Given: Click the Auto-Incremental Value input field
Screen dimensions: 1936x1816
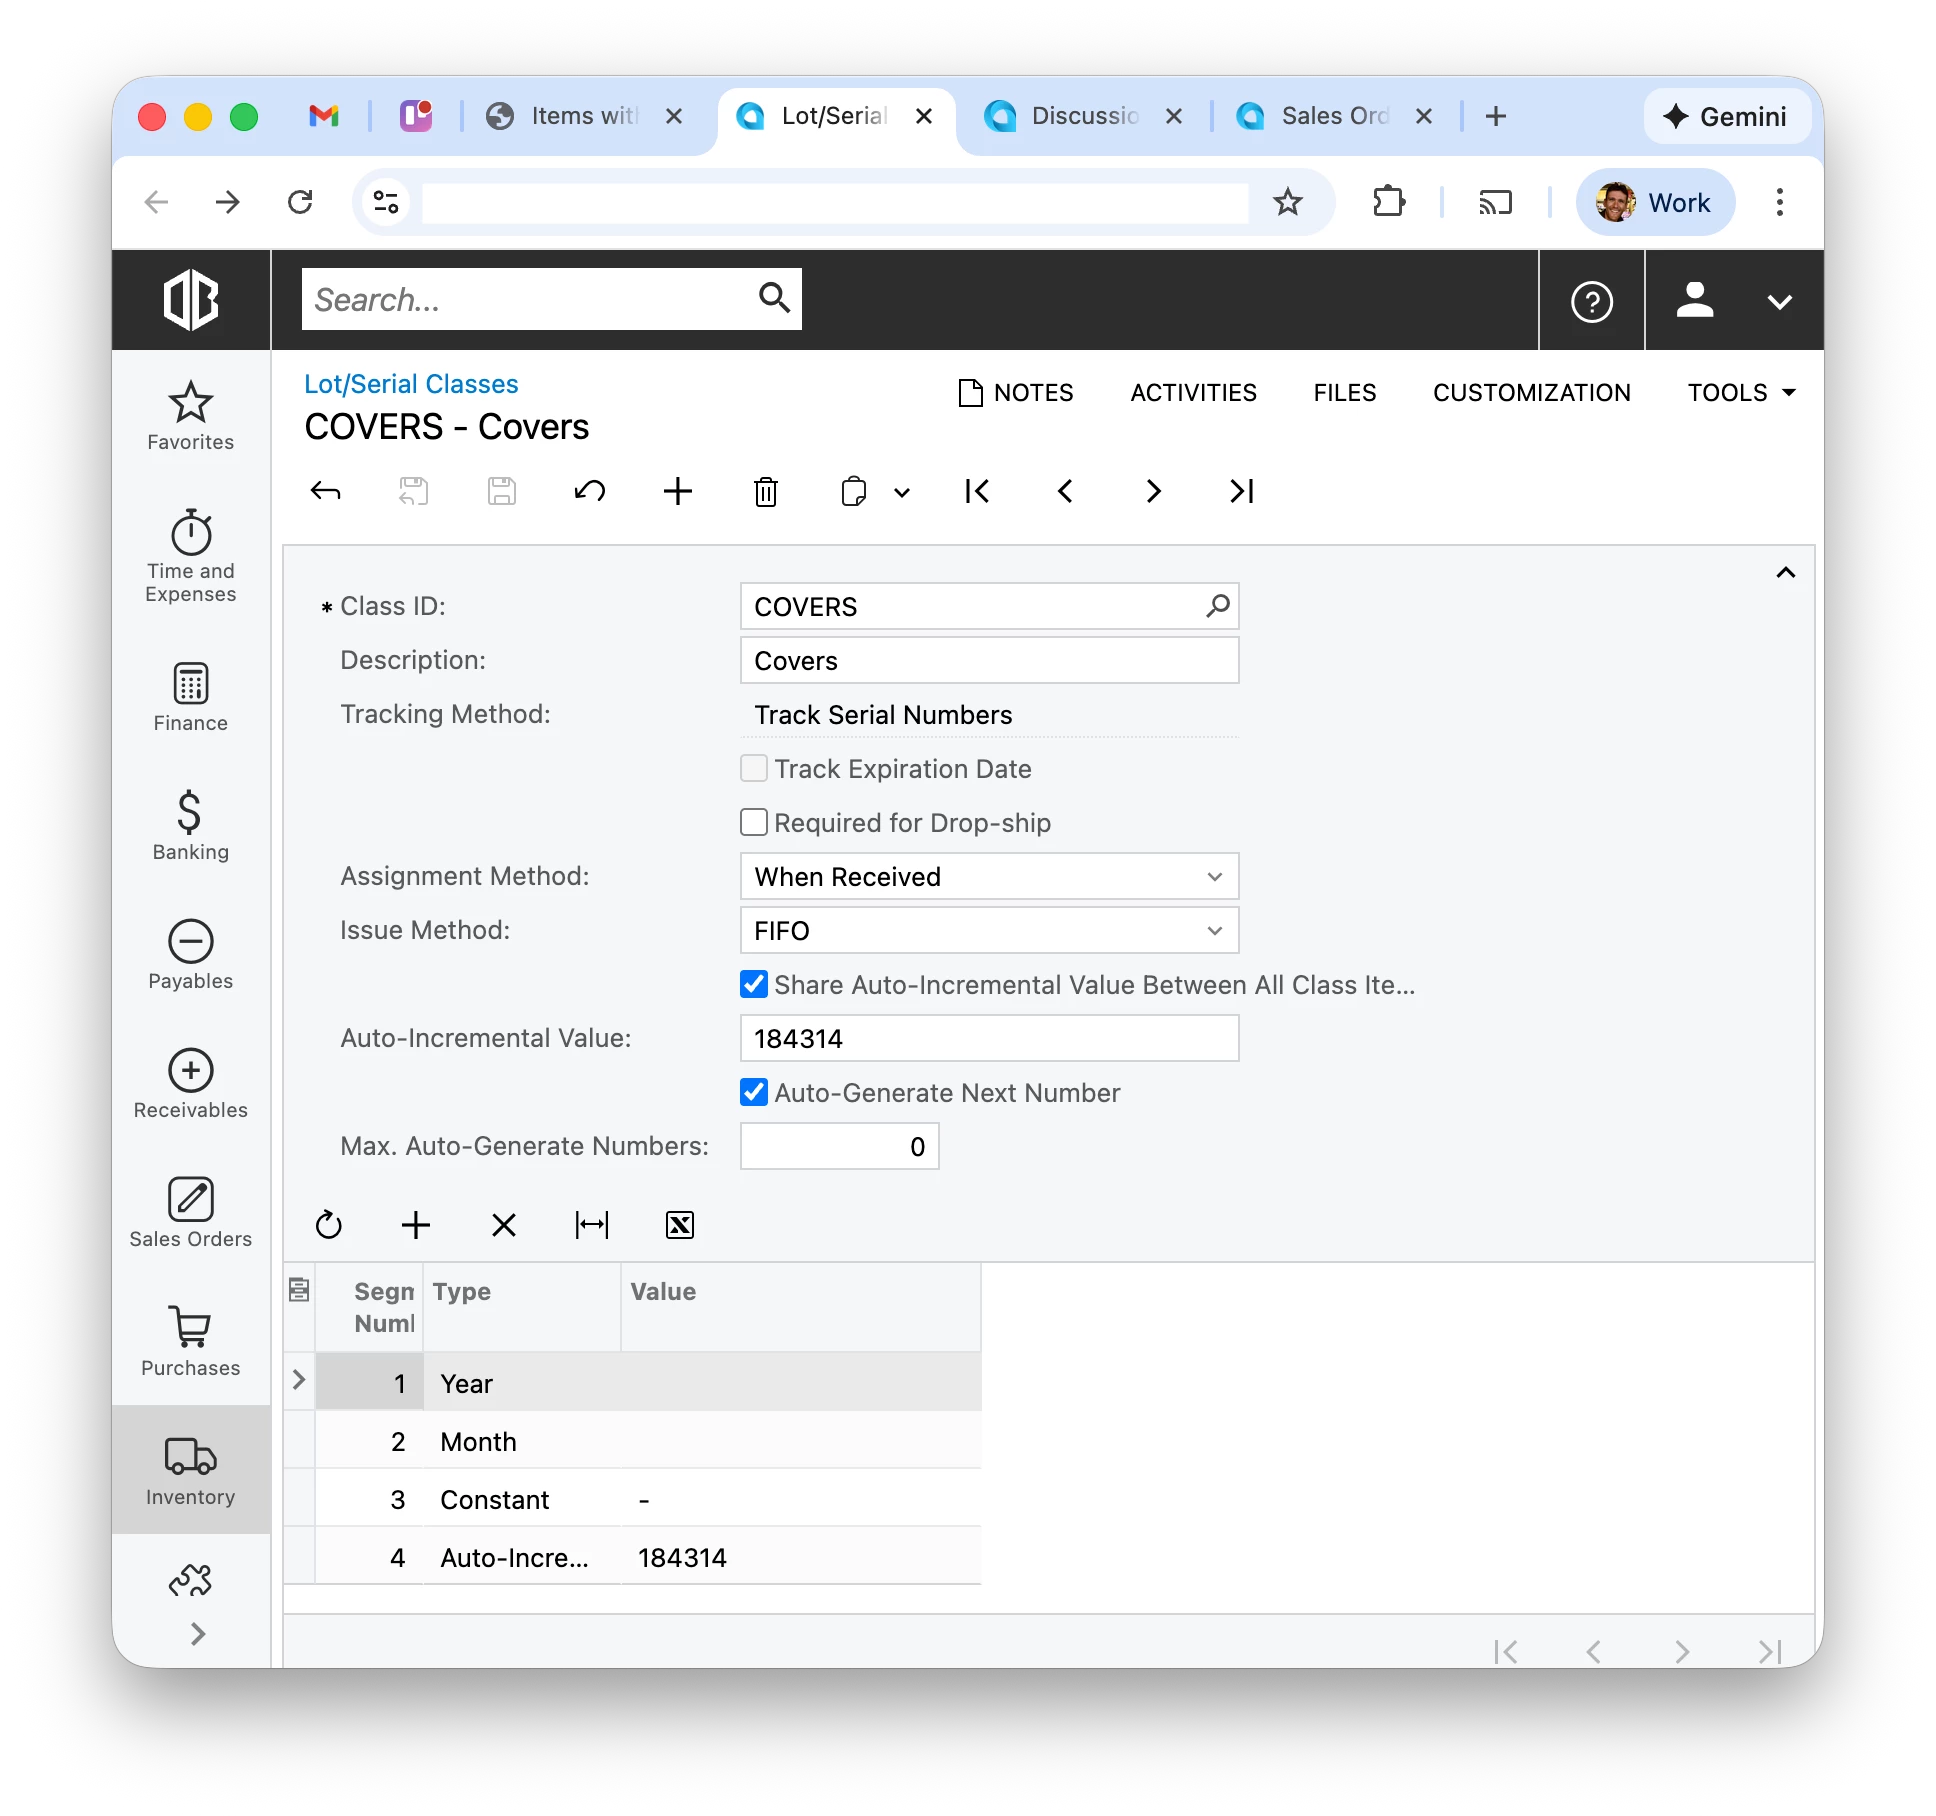Looking at the screenshot, I should coord(988,1038).
